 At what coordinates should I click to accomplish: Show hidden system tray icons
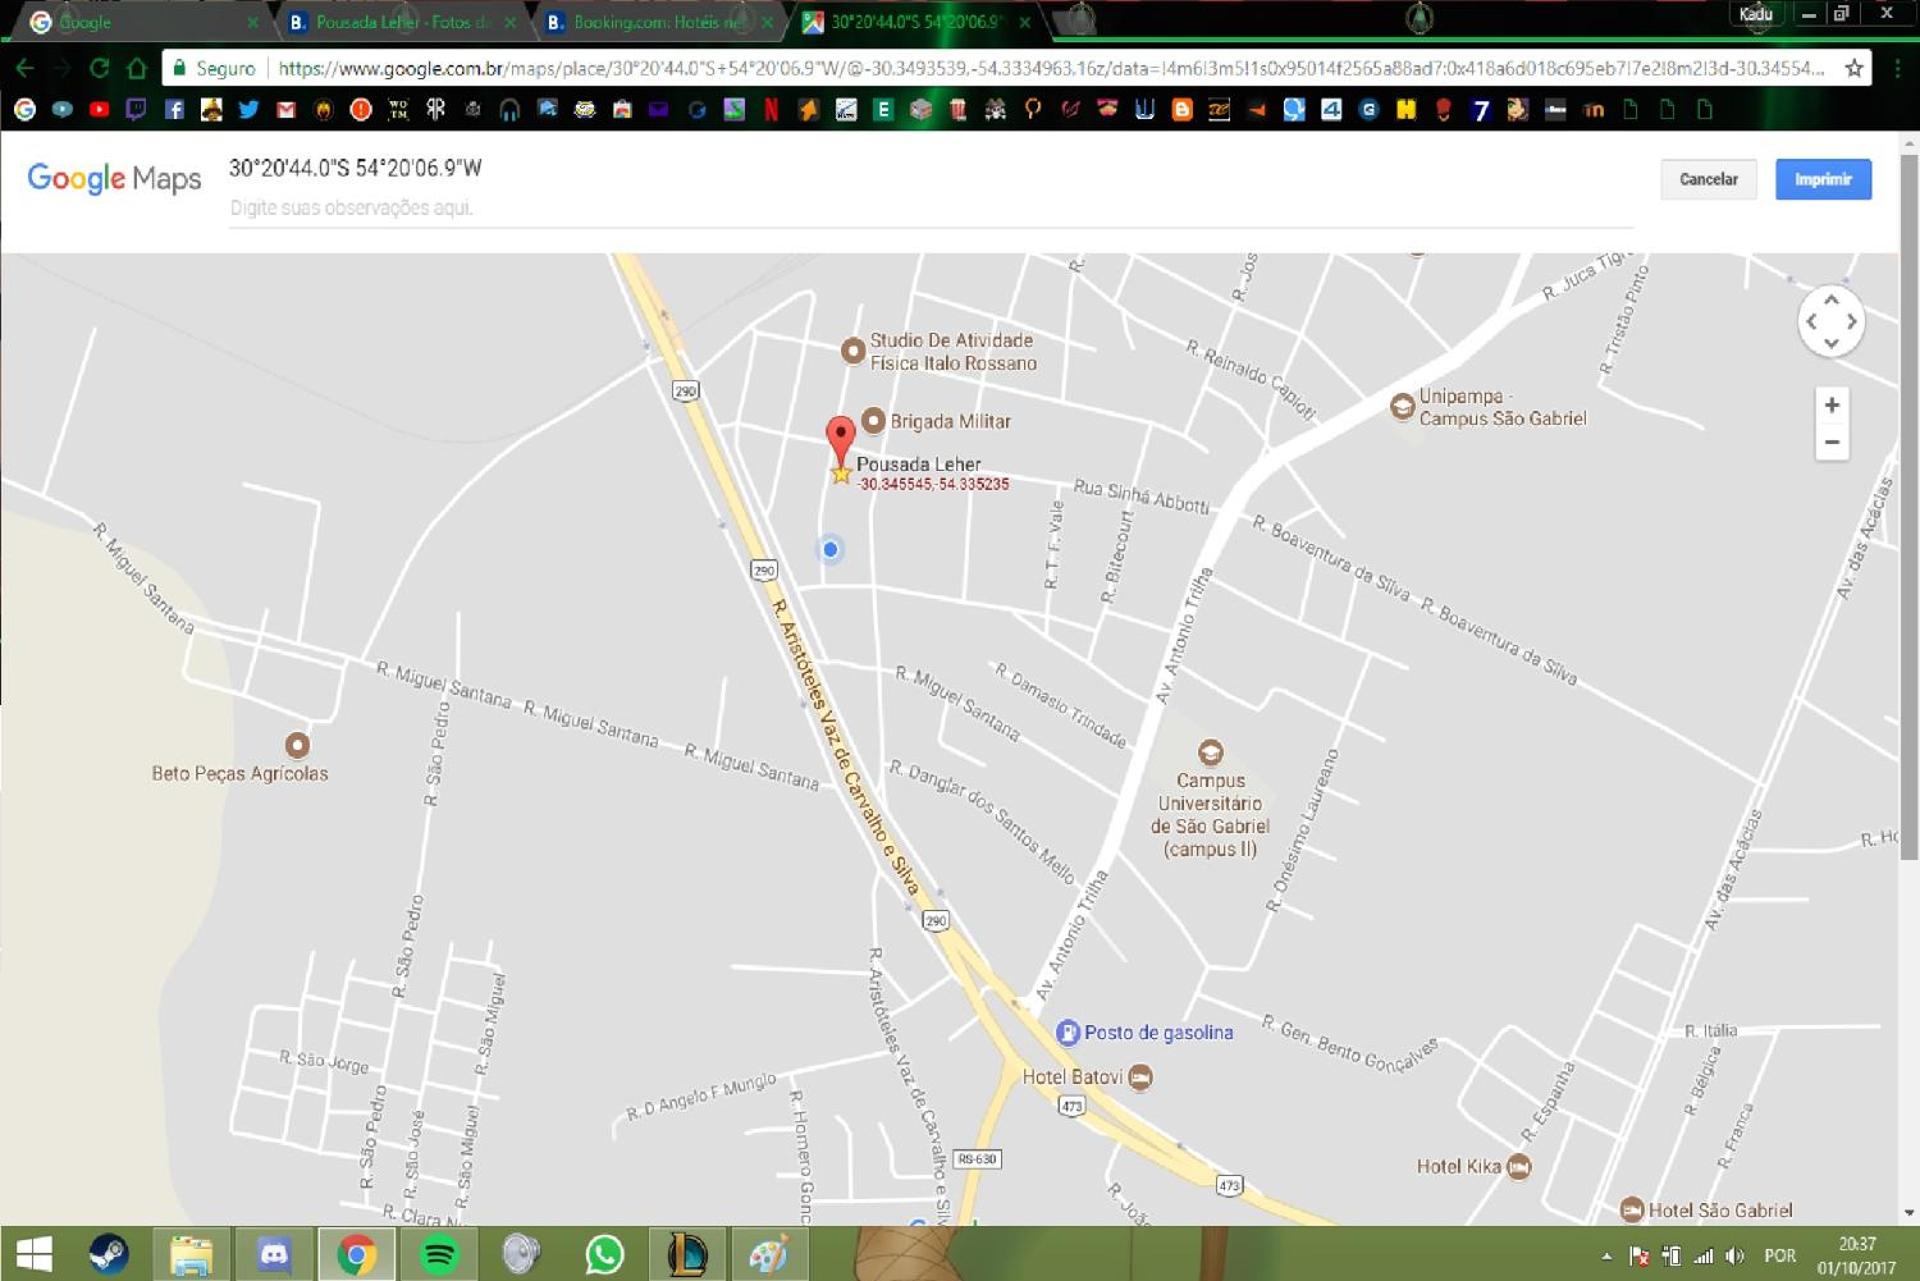pos(1606,1256)
